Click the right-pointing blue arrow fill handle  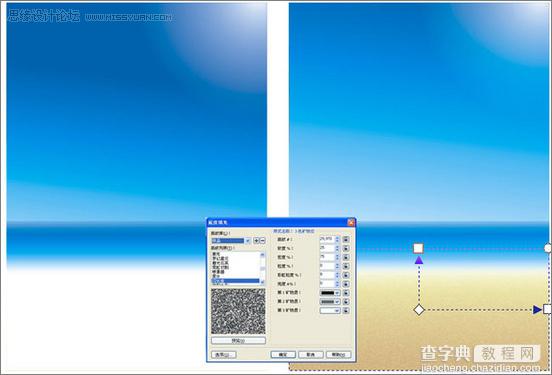pos(537,310)
